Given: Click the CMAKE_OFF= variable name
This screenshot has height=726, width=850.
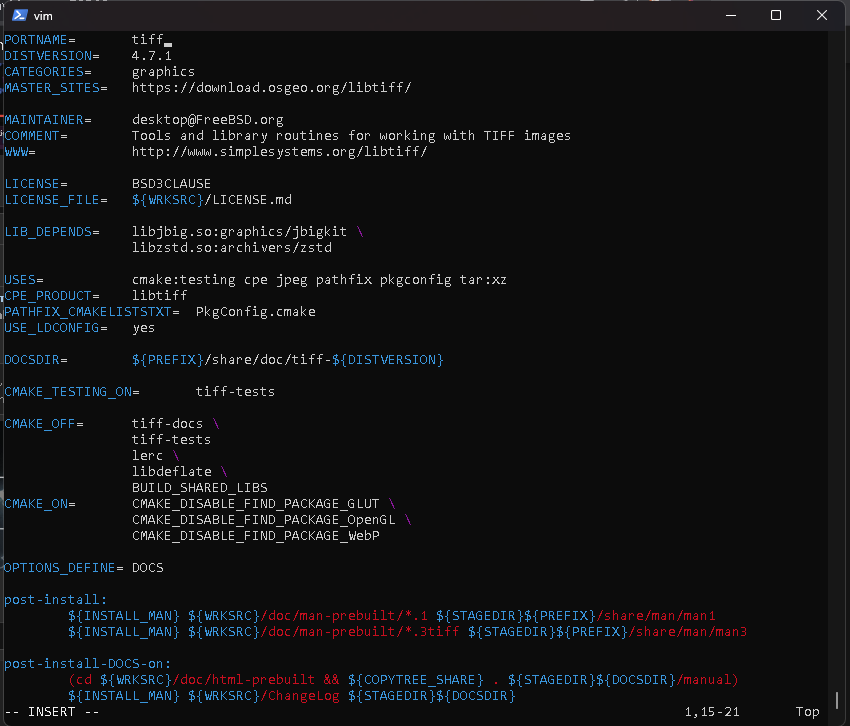Looking at the screenshot, I should (x=44, y=424).
